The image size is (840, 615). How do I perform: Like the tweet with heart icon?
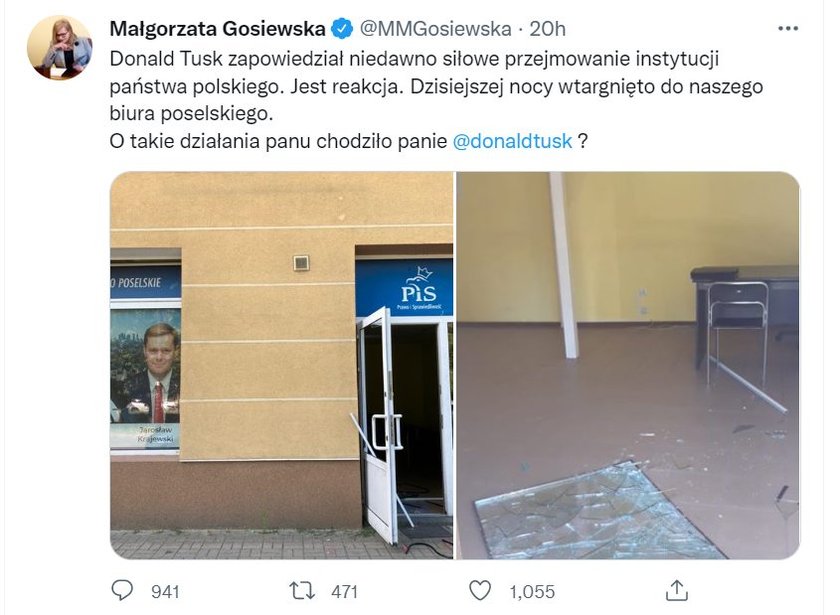pos(480,590)
